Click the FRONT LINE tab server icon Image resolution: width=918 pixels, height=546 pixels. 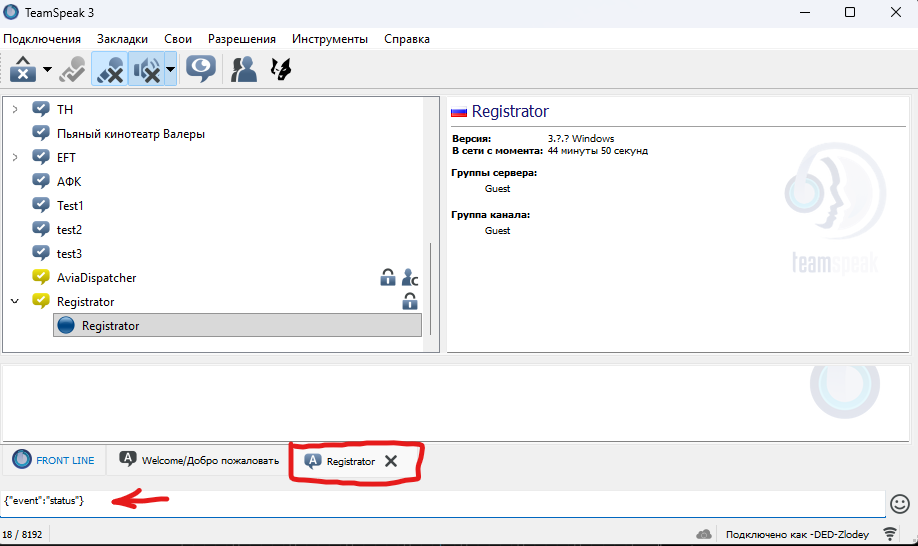22,459
